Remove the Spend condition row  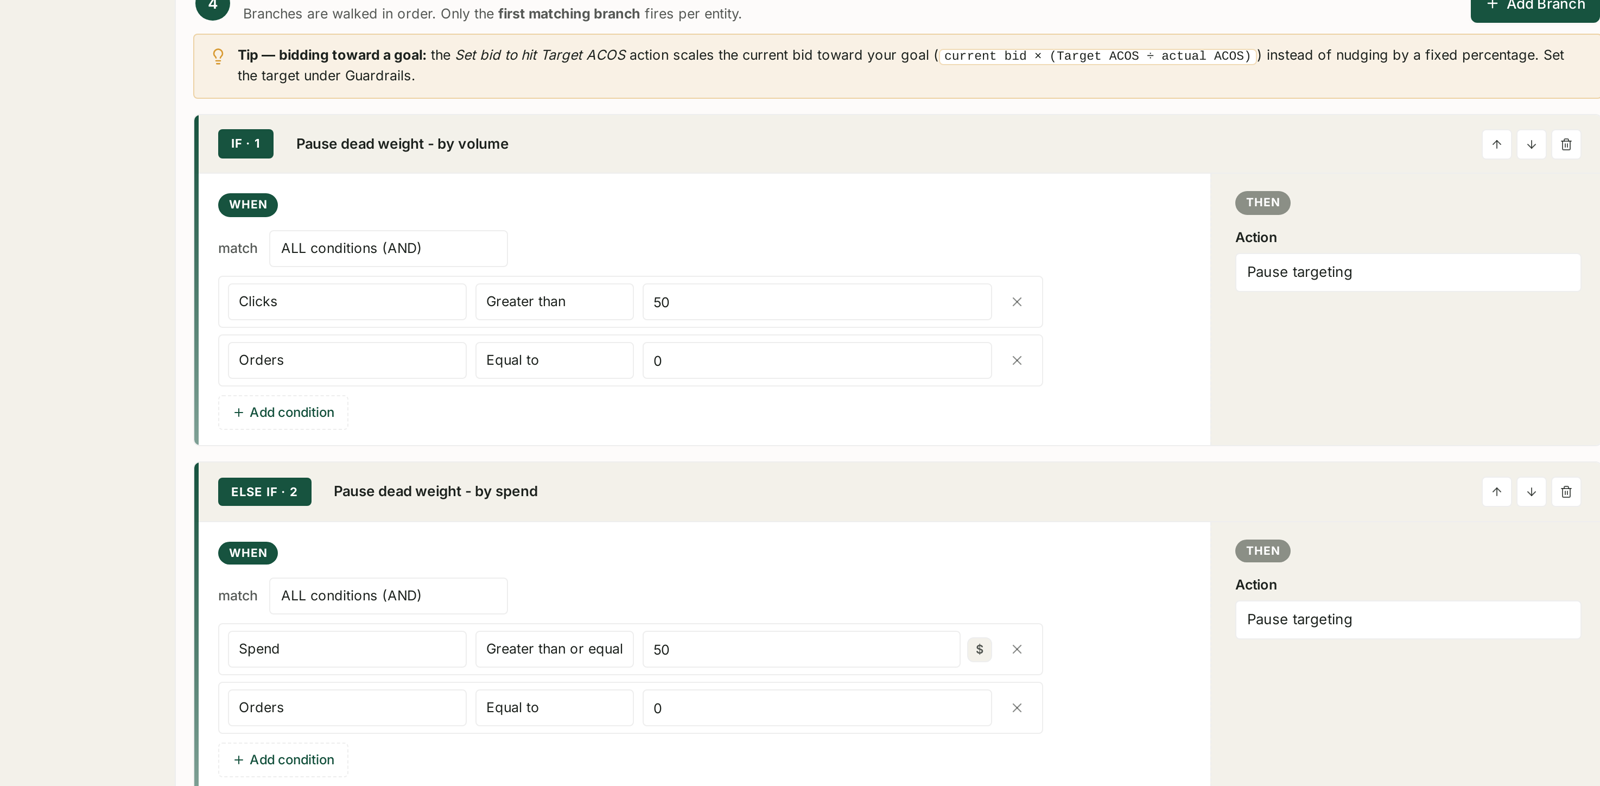tap(1017, 650)
